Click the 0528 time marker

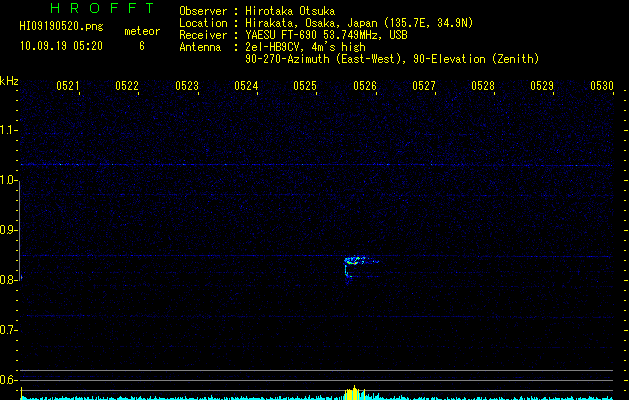click(483, 86)
